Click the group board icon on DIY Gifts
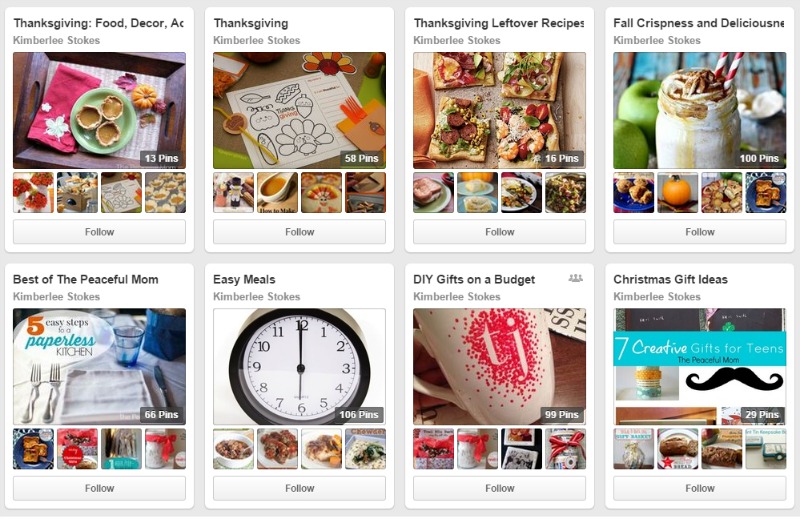800x519 pixels. tap(576, 278)
